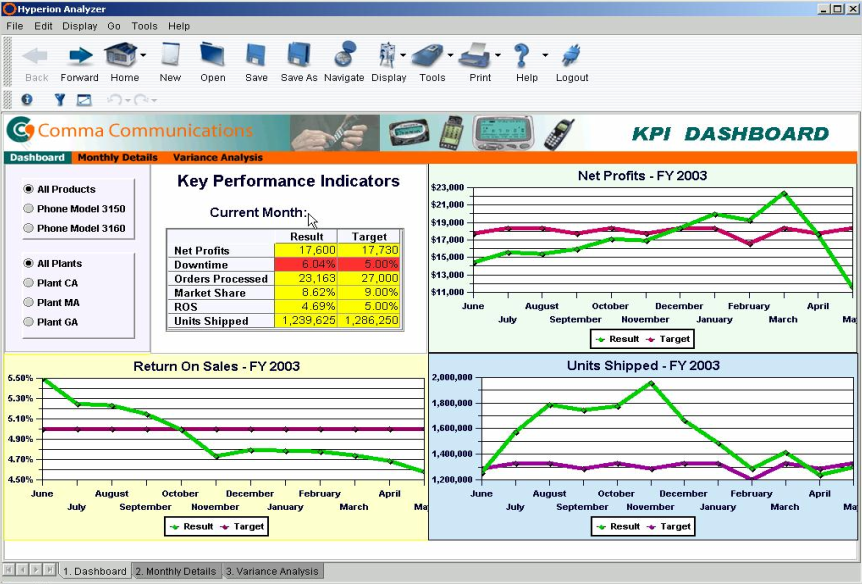
Task: Expand the Tools dropdown arrow
Action: point(450,55)
